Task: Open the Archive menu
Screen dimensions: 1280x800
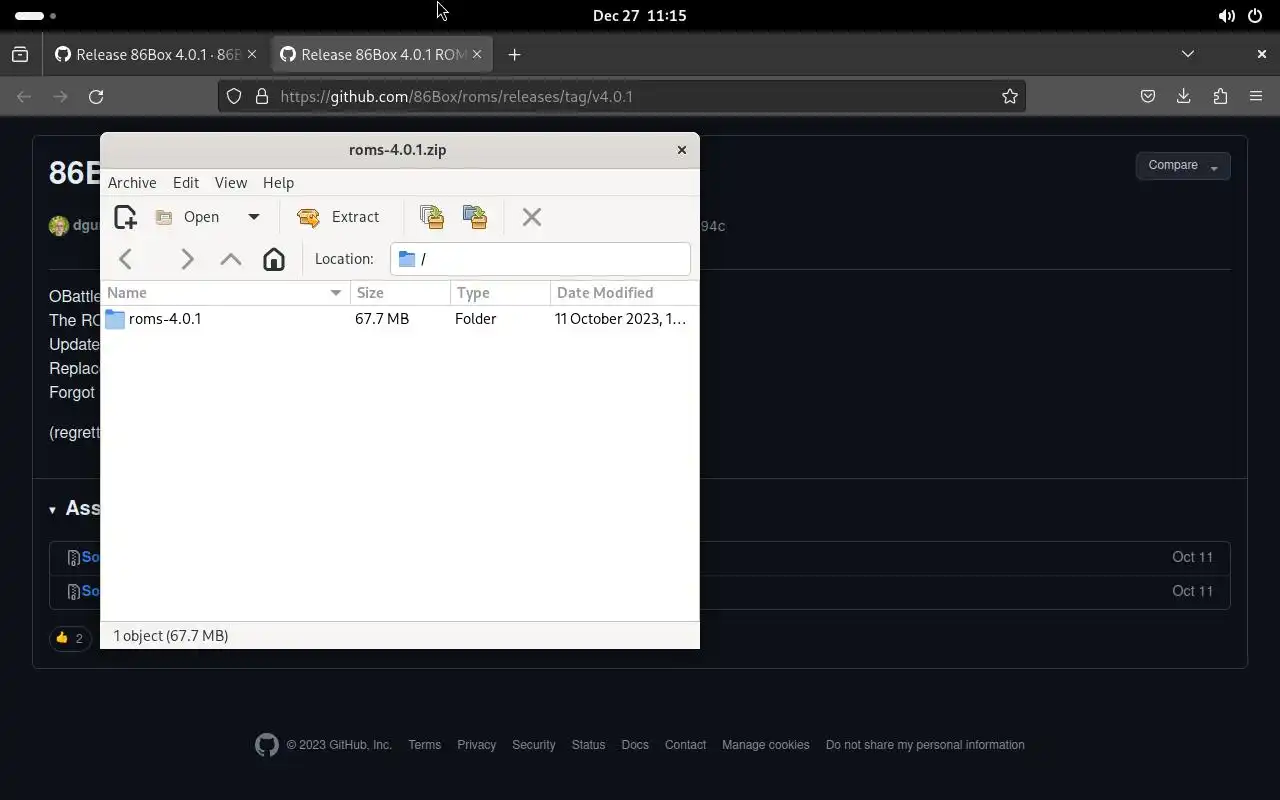Action: coord(132,183)
